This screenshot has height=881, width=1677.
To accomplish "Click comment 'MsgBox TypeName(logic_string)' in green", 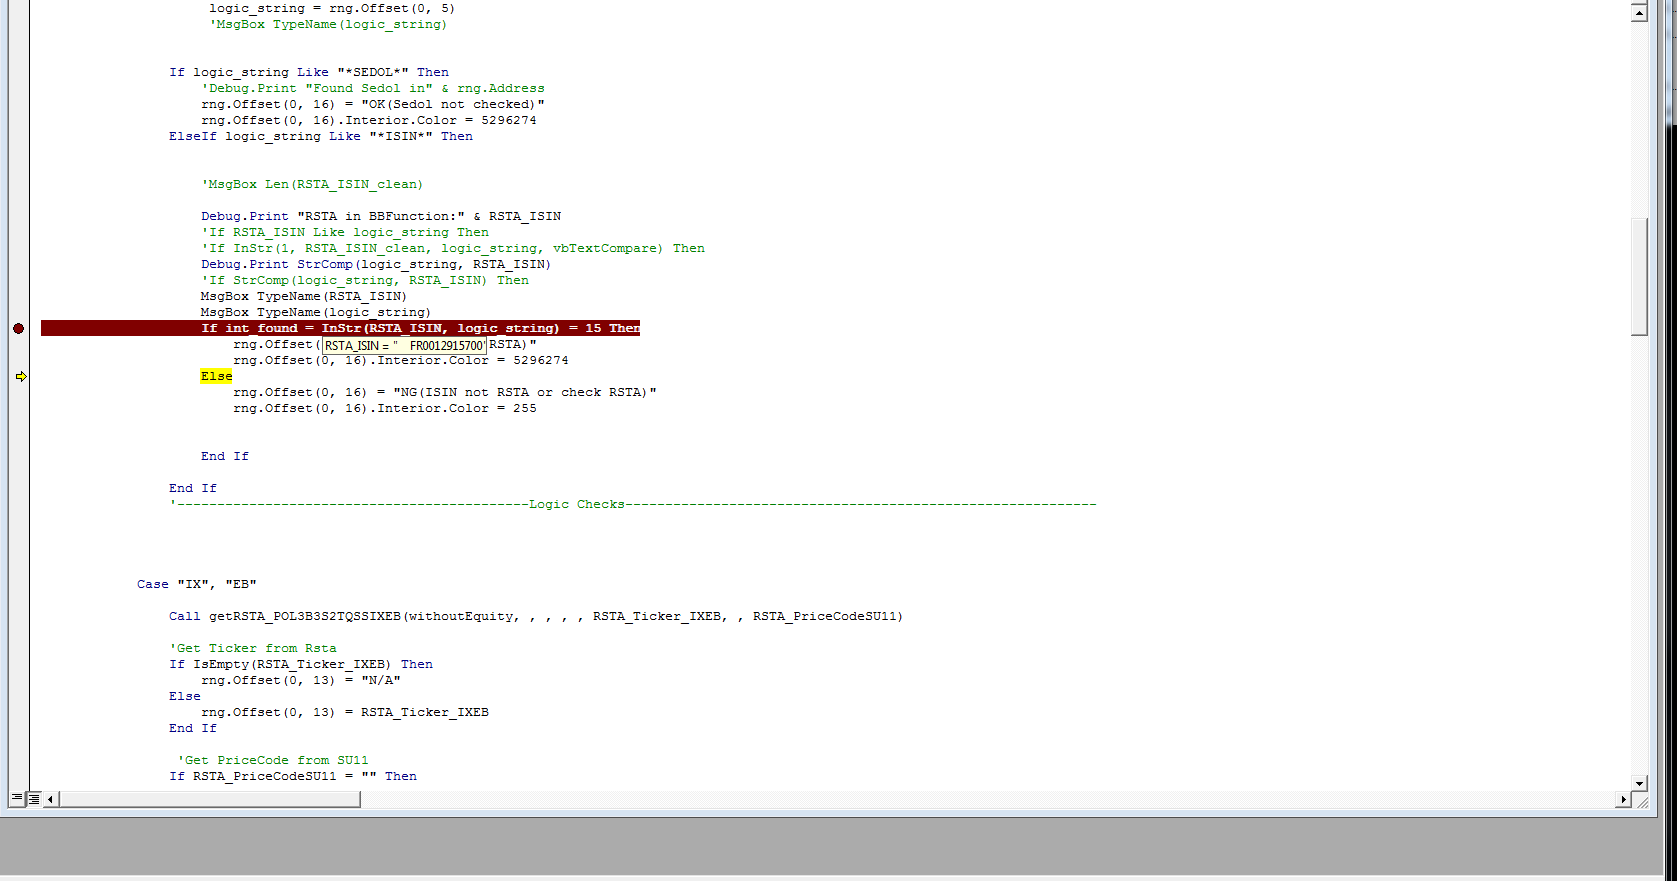I will click(x=328, y=24).
